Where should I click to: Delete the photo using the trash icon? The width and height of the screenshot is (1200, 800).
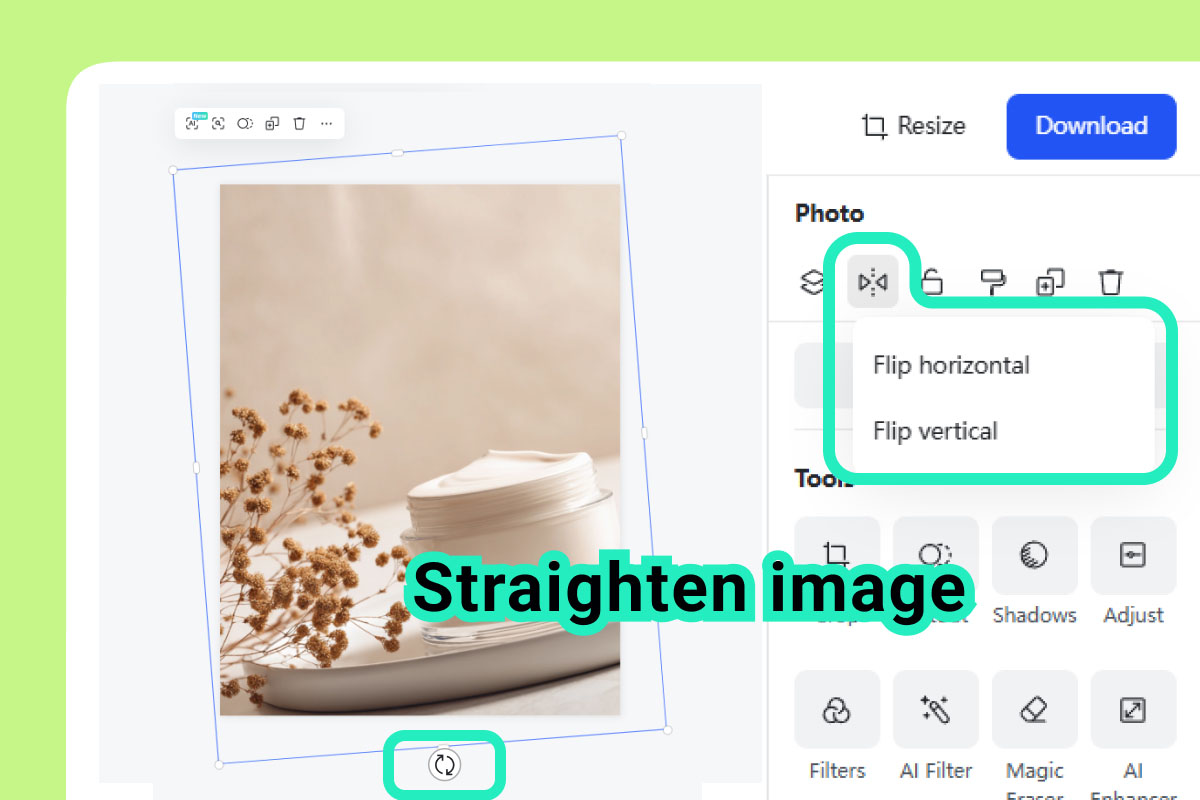point(1110,281)
